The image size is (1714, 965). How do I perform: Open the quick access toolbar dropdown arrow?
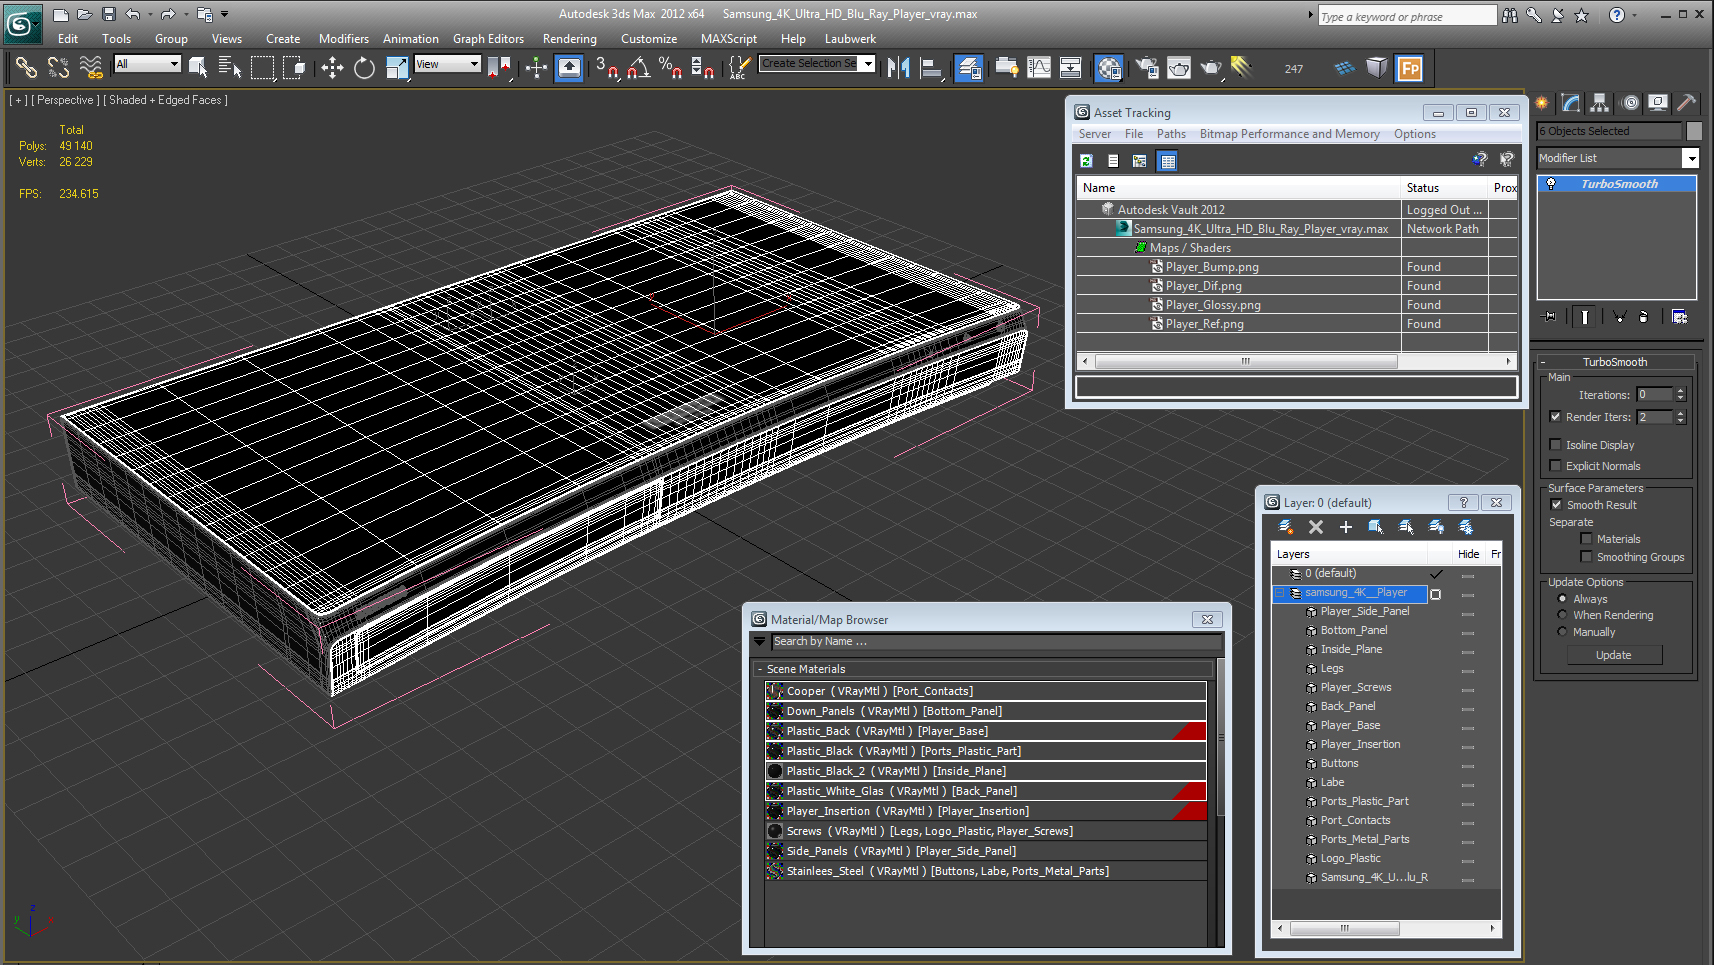point(224,14)
